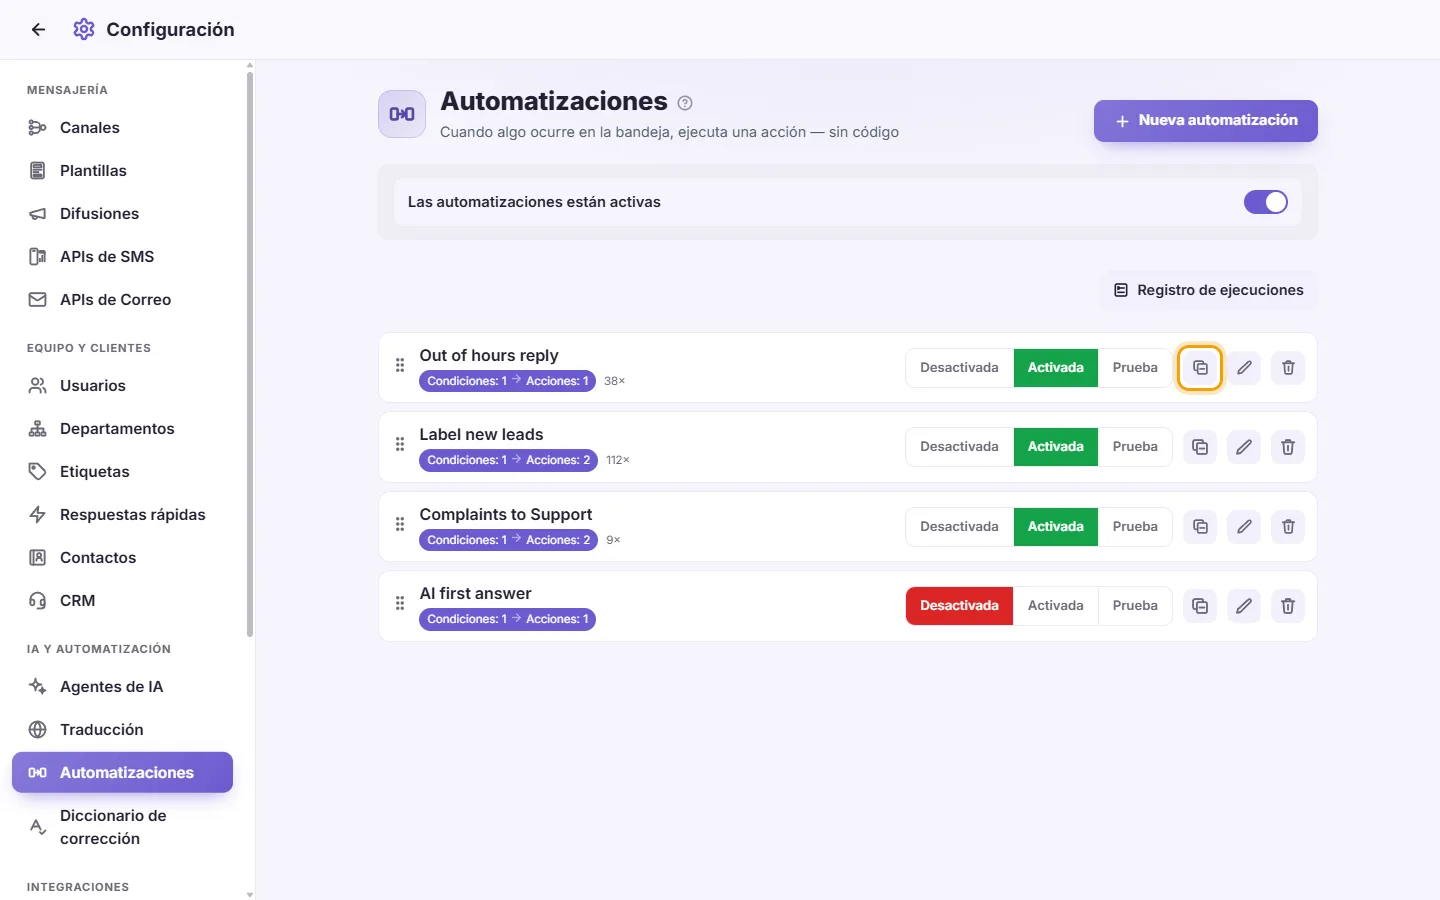
Task: Set Label new leads to Desactivada
Action: pyautogui.click(x=959, y=447)
